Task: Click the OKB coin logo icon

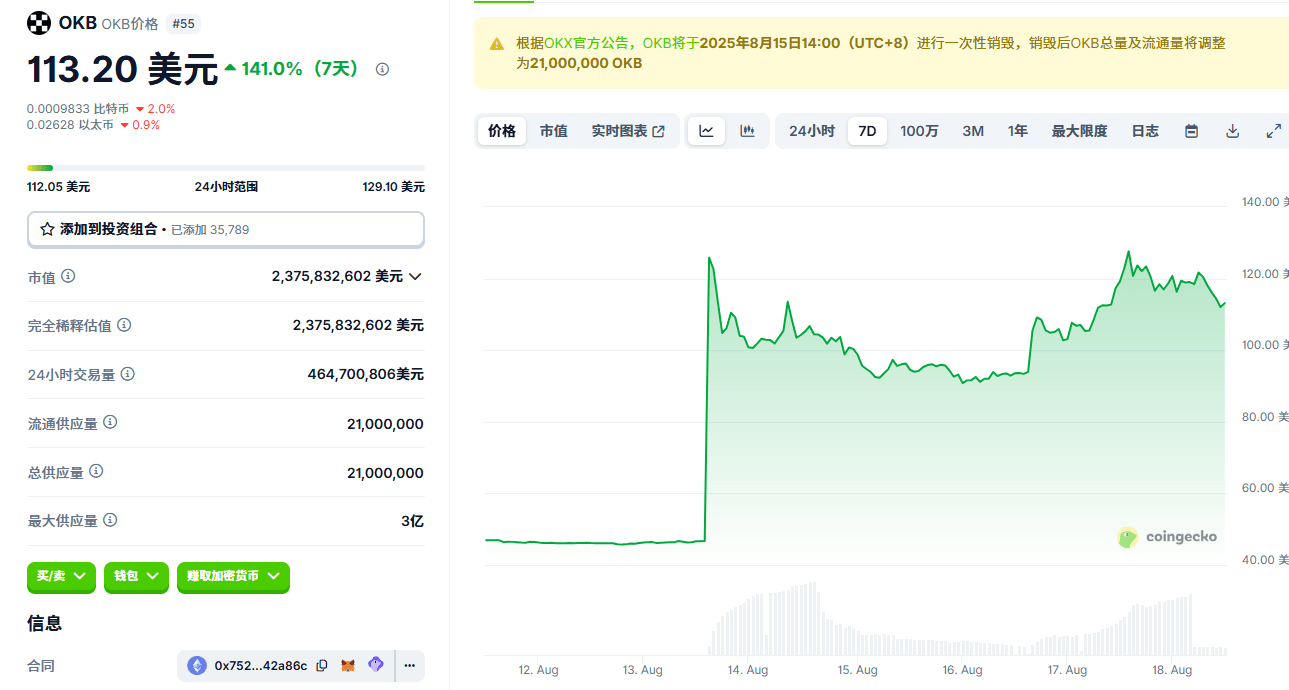Action: pyautogui.click(x=39, y=23)
